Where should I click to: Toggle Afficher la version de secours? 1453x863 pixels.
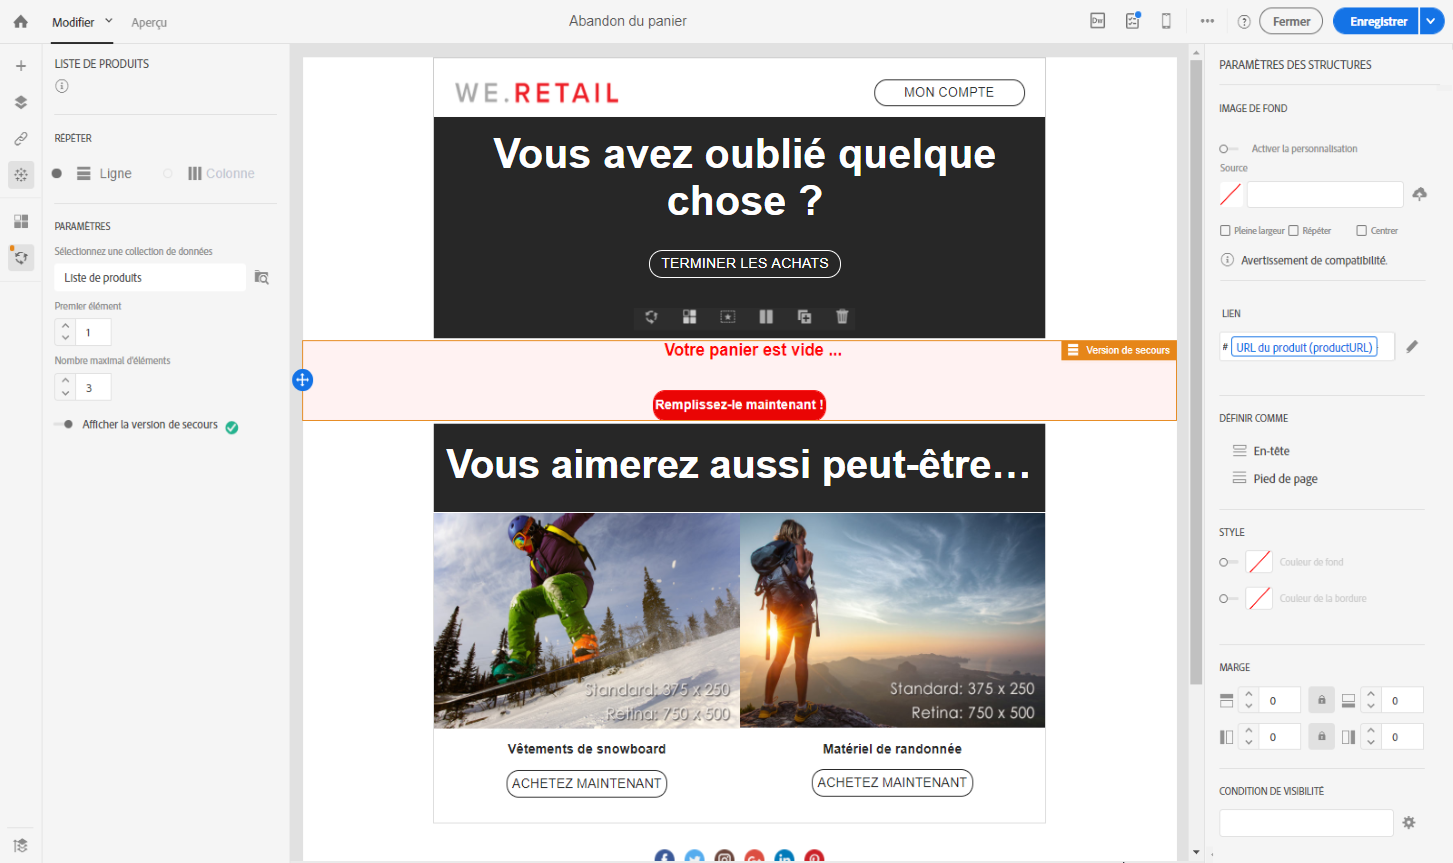(63, 424)
